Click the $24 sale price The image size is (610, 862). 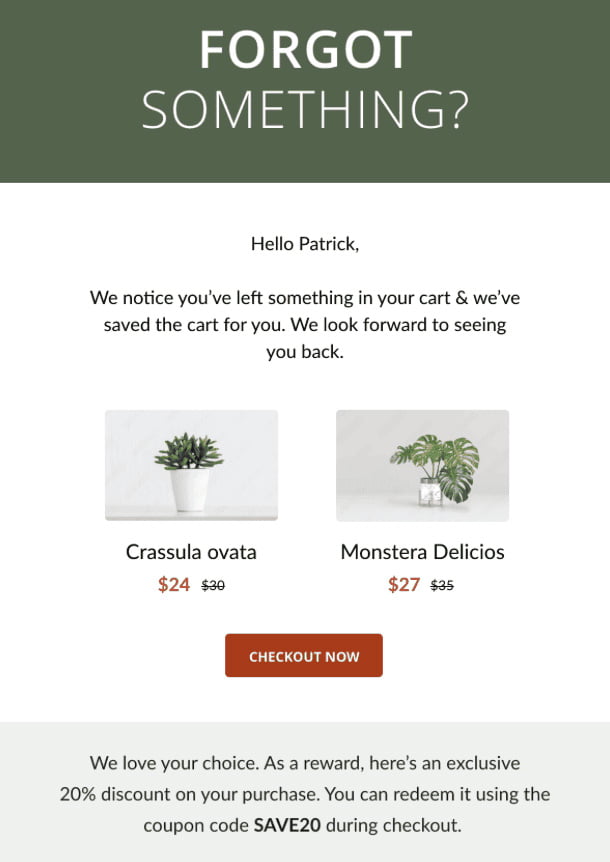tap(174, 584)
